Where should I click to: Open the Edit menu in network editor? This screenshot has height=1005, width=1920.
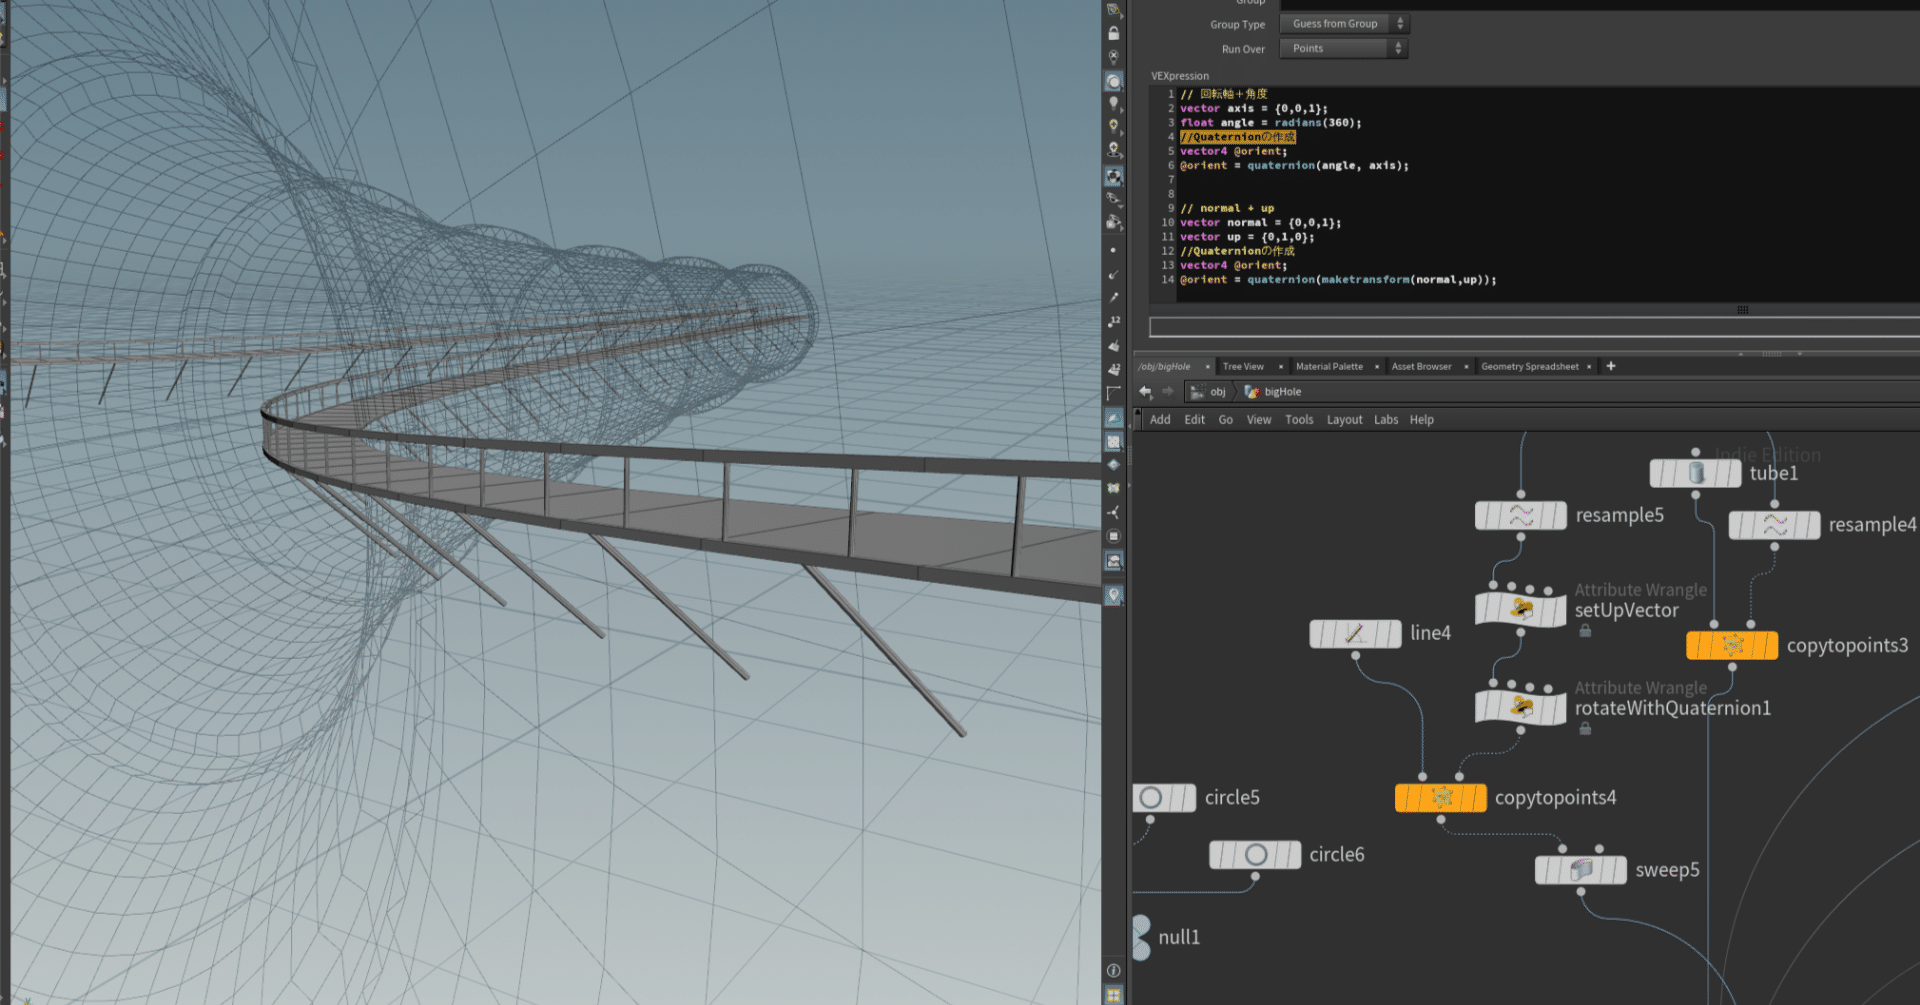[x=1194, y=420]
